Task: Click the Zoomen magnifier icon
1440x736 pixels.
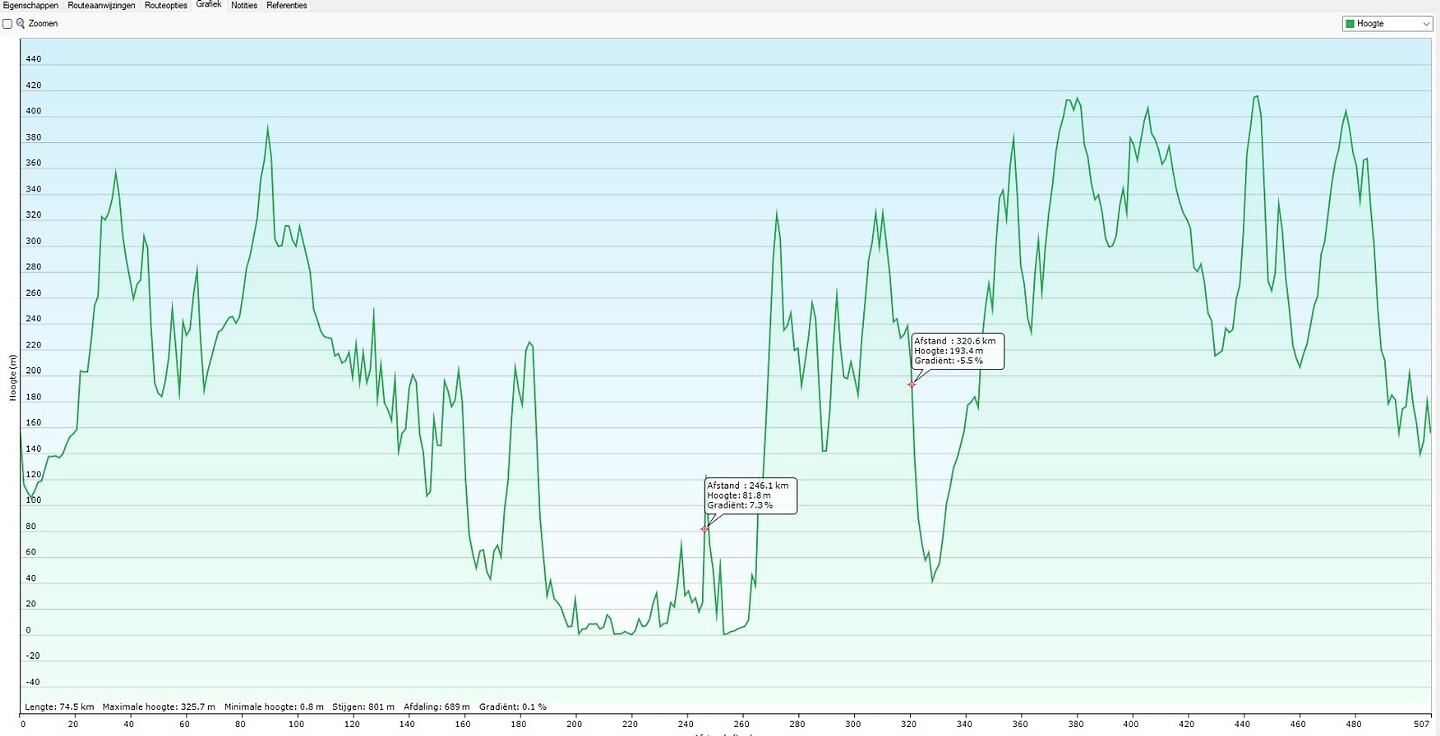Action: click(20, 23)
